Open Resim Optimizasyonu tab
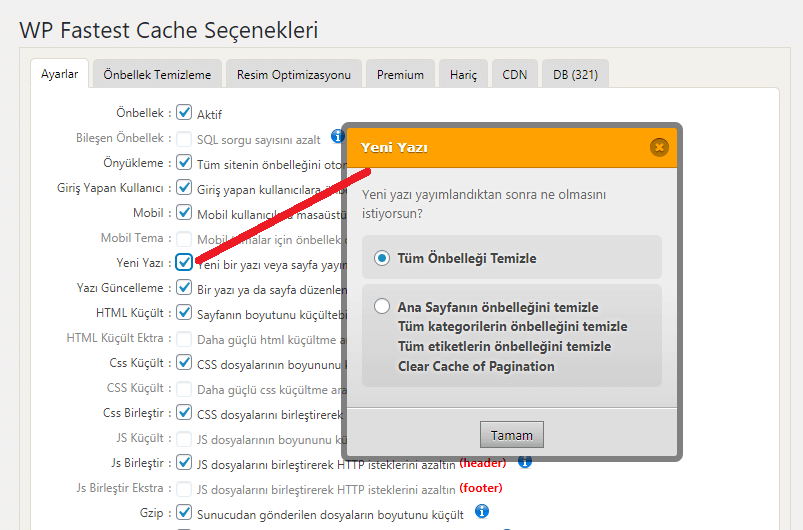This screenshot has height=530, width=803. click(x=293, y=74)
